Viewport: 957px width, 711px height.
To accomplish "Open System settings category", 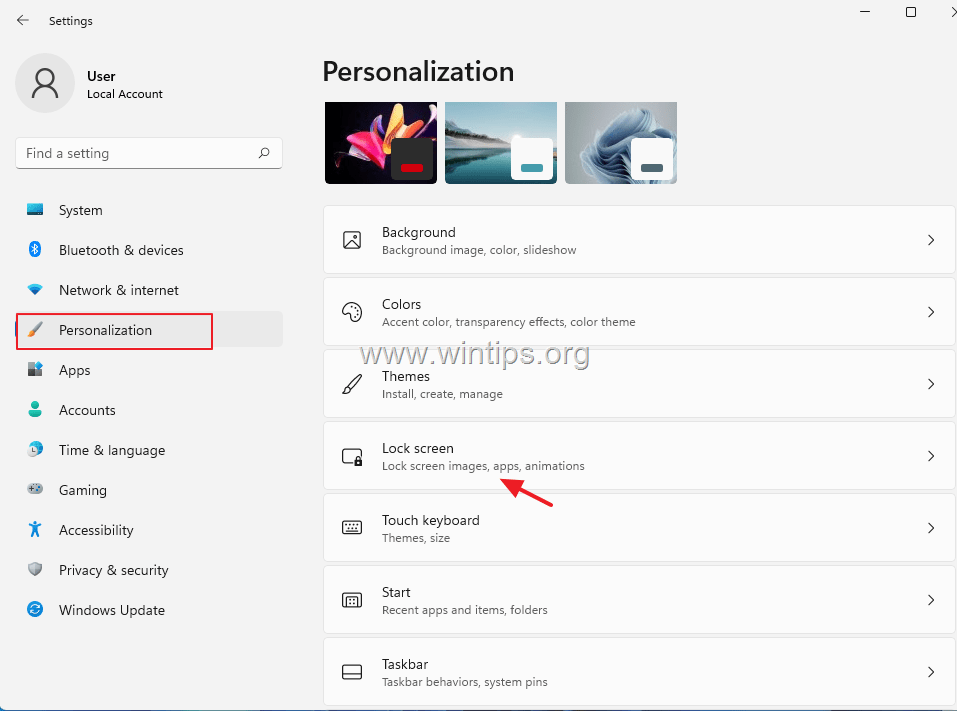I will click(149, 210).
